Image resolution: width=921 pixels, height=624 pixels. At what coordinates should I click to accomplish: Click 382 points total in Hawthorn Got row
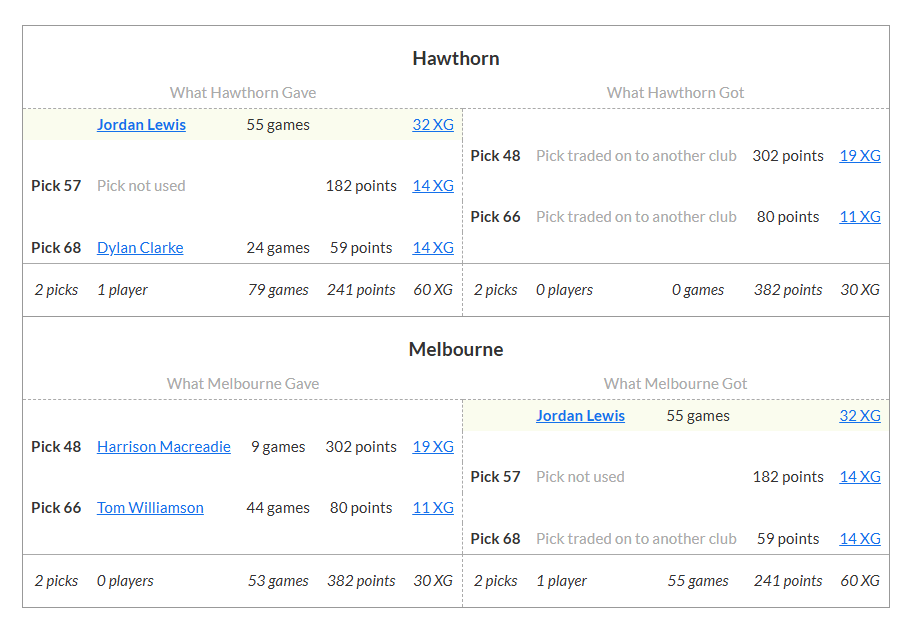pos(788,290)
